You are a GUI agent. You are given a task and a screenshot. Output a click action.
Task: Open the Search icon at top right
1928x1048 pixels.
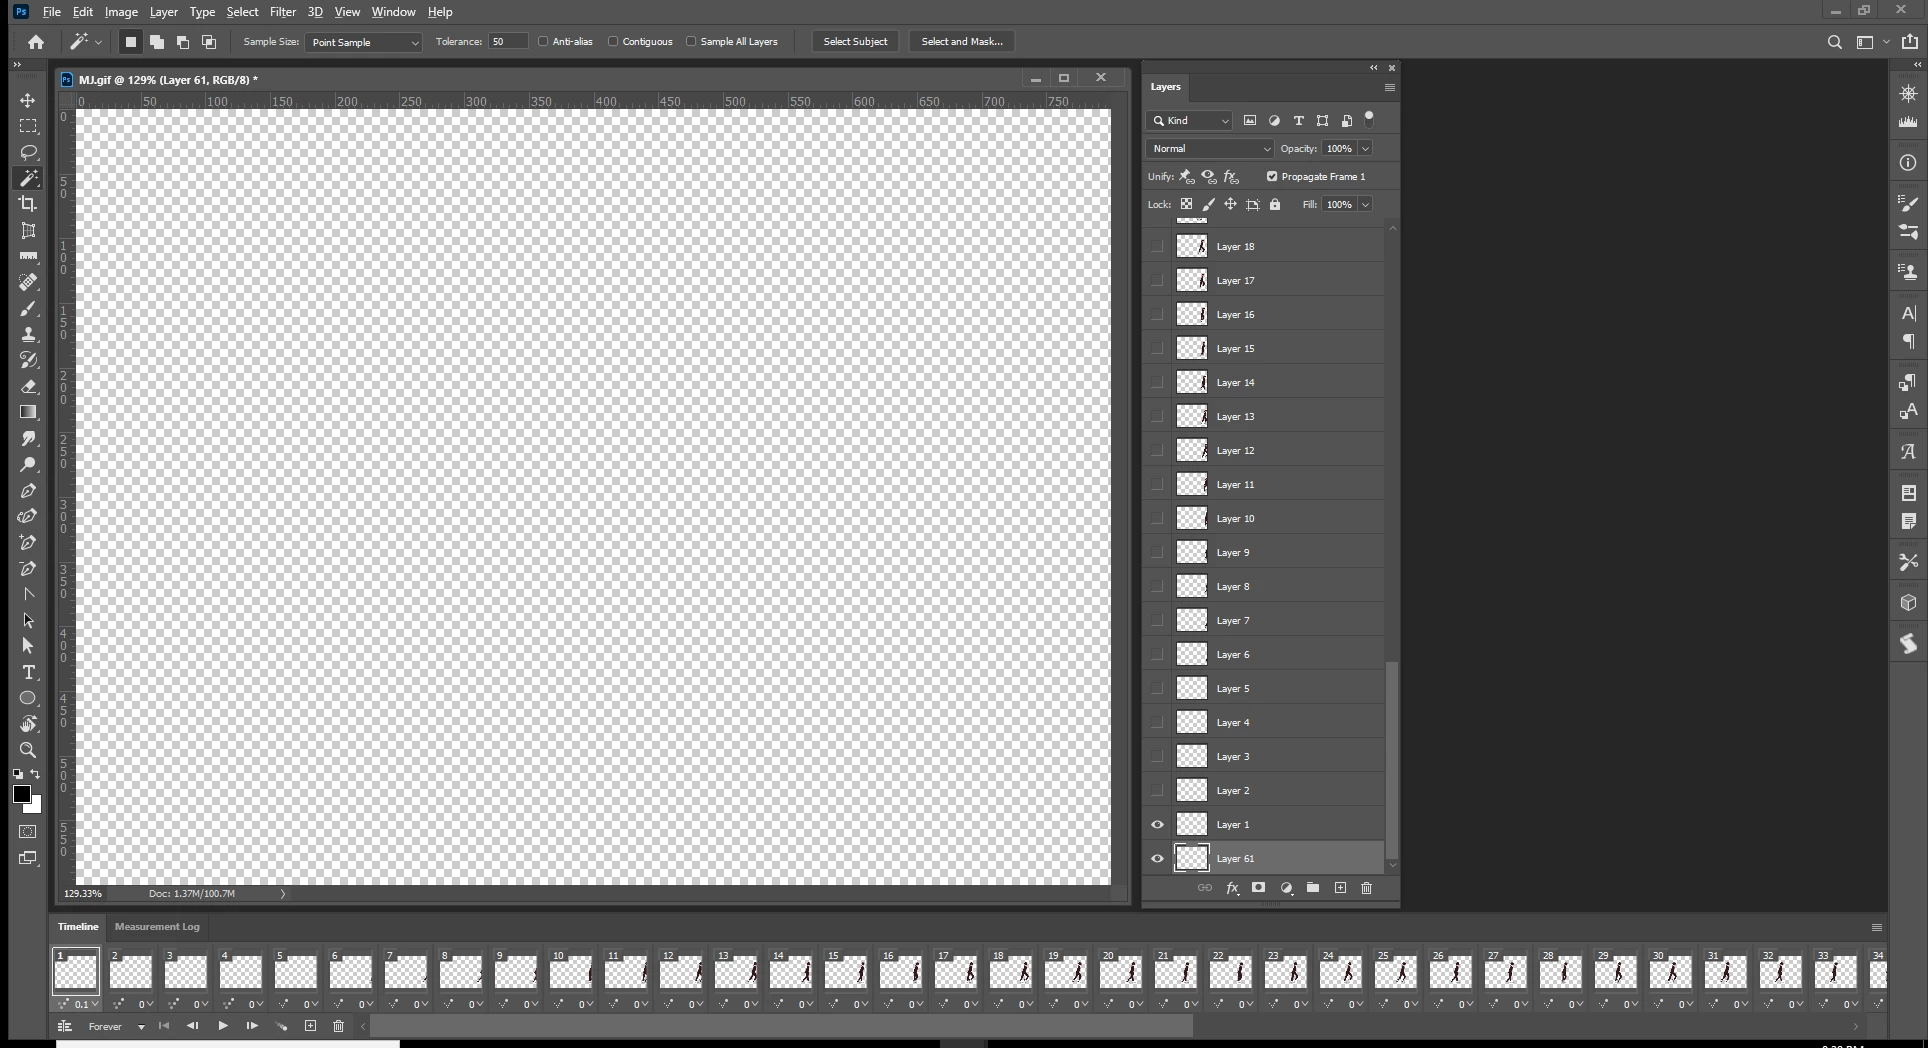[x=1834, y=42]
